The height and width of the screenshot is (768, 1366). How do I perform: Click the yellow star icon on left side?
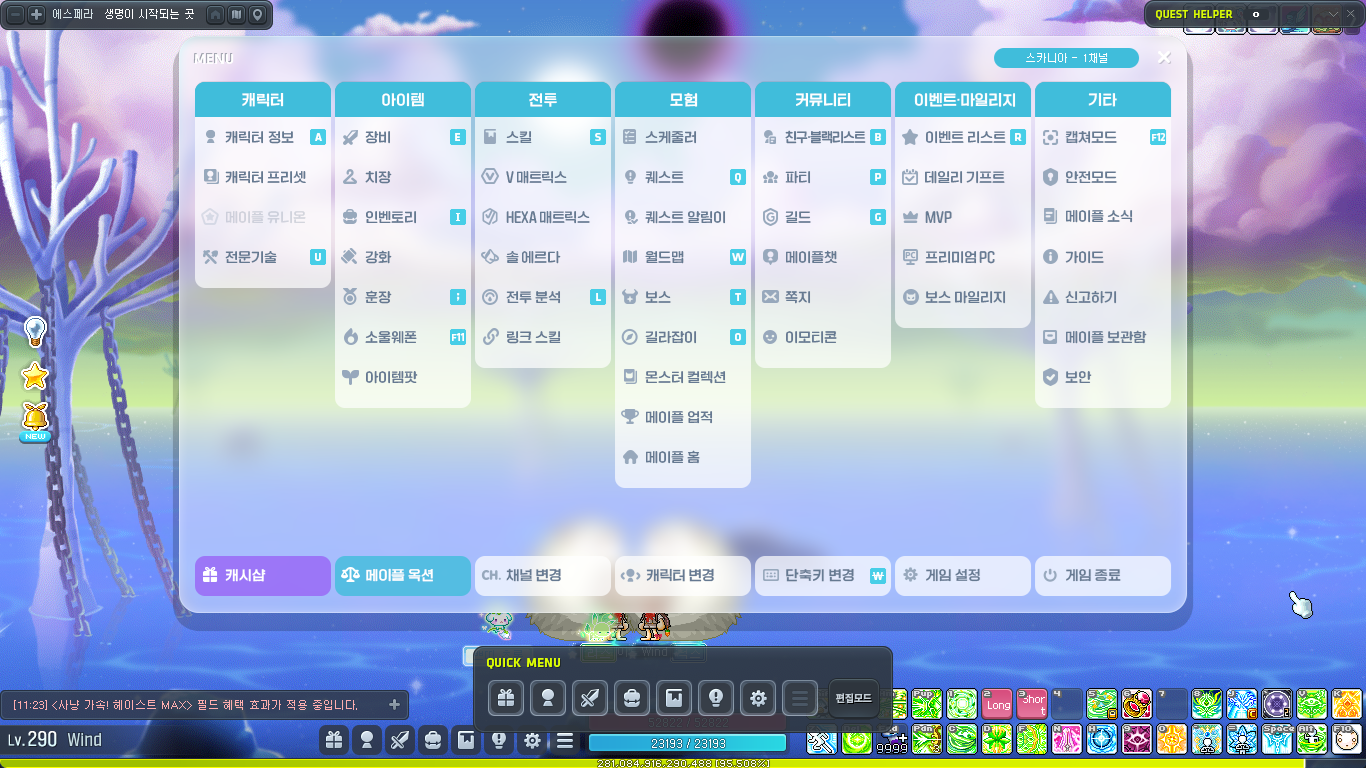click(35, 376)
